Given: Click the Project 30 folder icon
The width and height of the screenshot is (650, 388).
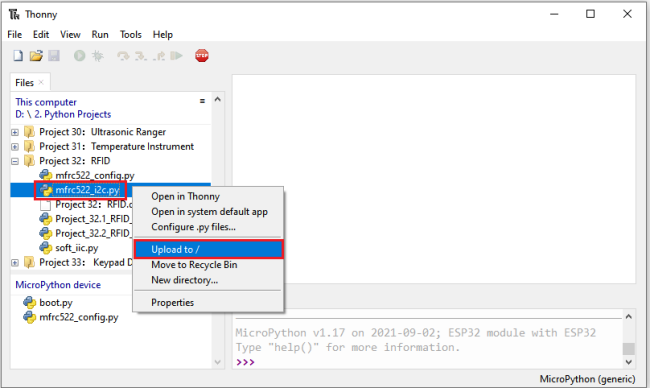Looking at the screenshot, I should (29, 132).
